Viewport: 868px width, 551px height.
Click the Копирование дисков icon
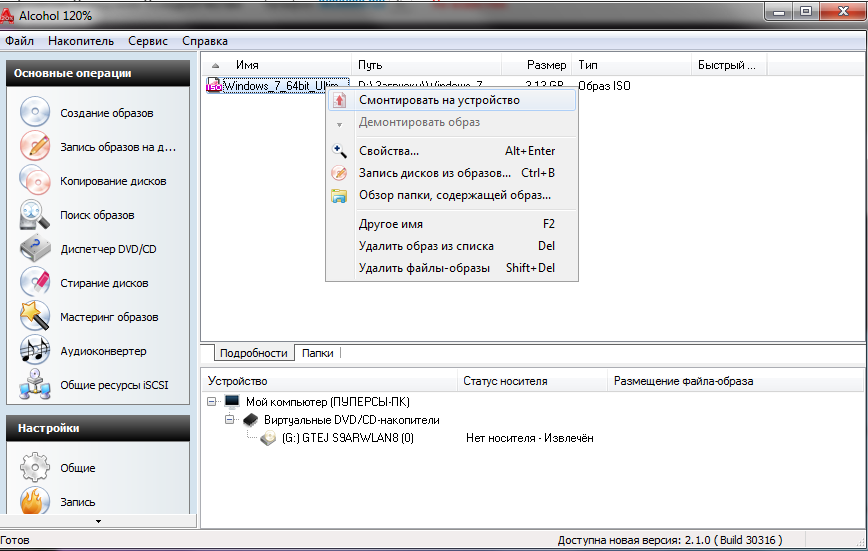[35, 181]
